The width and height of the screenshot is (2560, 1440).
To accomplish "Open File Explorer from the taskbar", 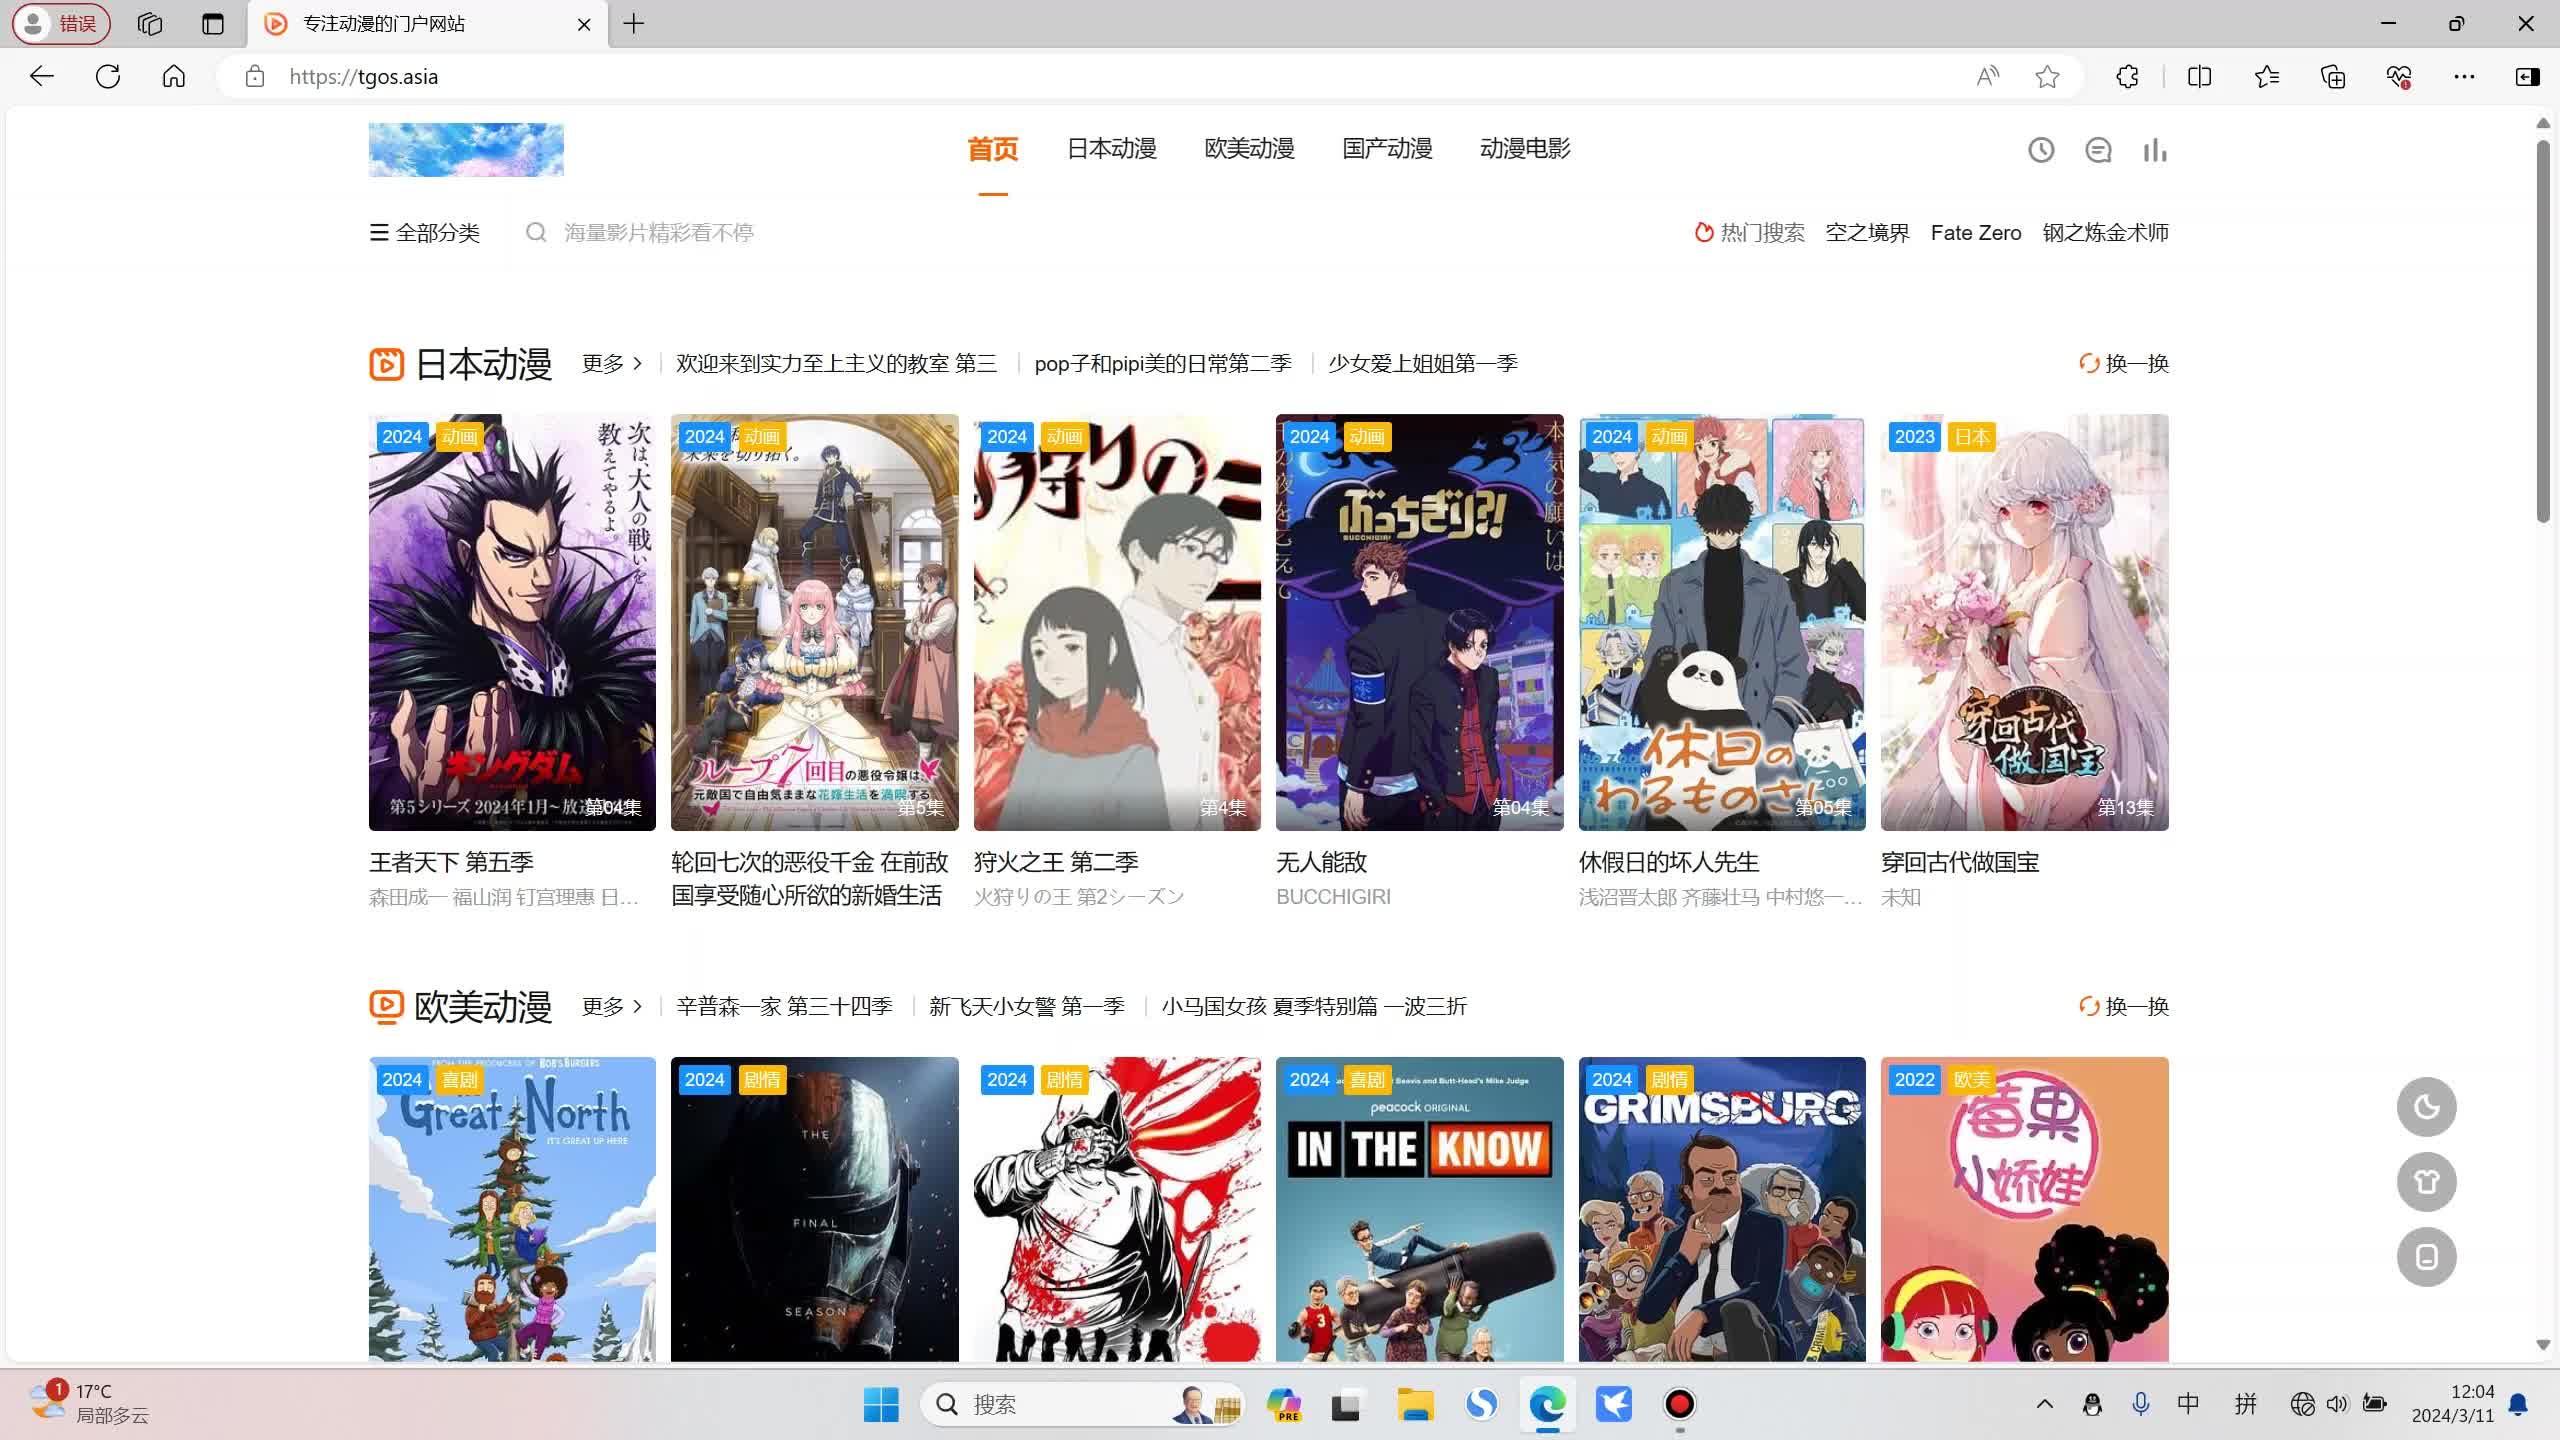I will click(x=1415, y=1404).
